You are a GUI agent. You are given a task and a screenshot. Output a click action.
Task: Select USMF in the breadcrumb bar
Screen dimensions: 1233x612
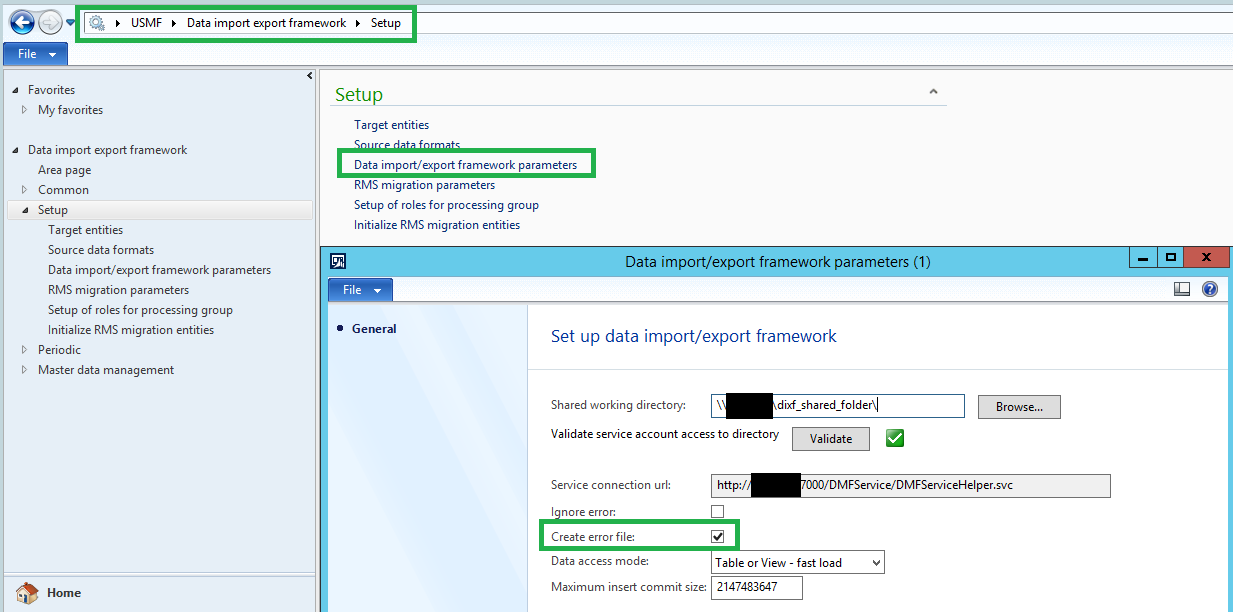coord(146,22)
